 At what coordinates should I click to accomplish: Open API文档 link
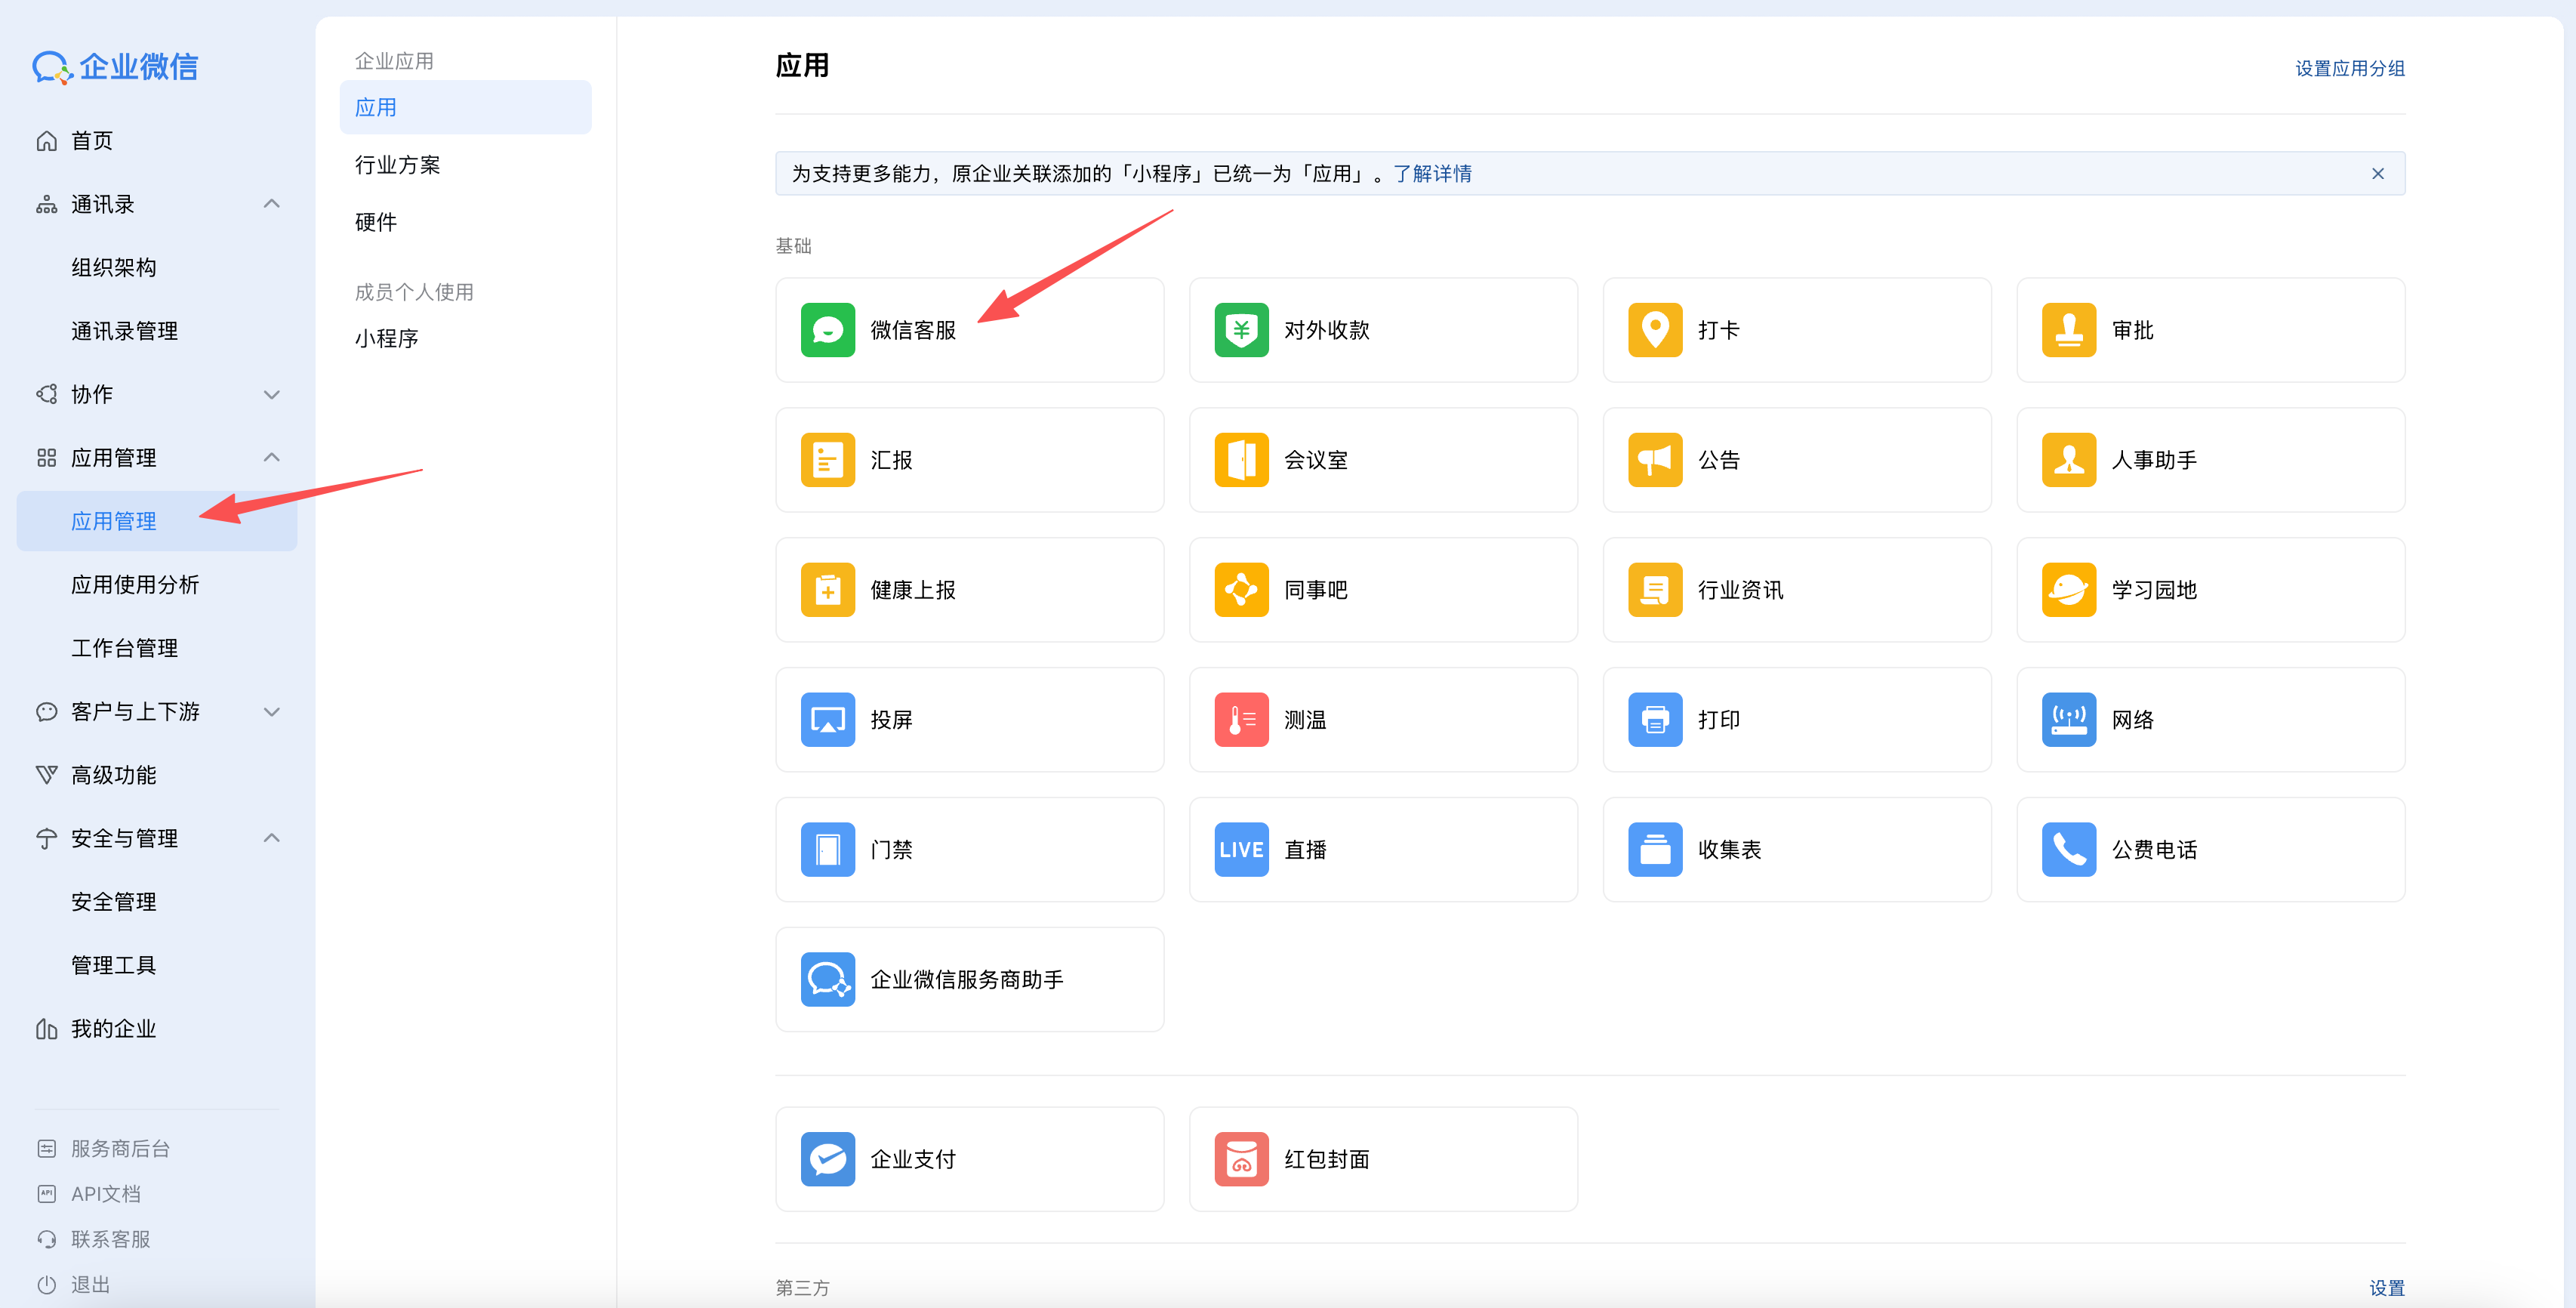pyautogui.click(x=105, y=1194)
